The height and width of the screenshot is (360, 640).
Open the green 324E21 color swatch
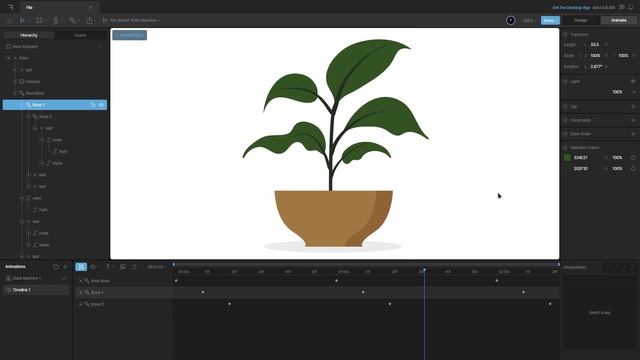567,158
